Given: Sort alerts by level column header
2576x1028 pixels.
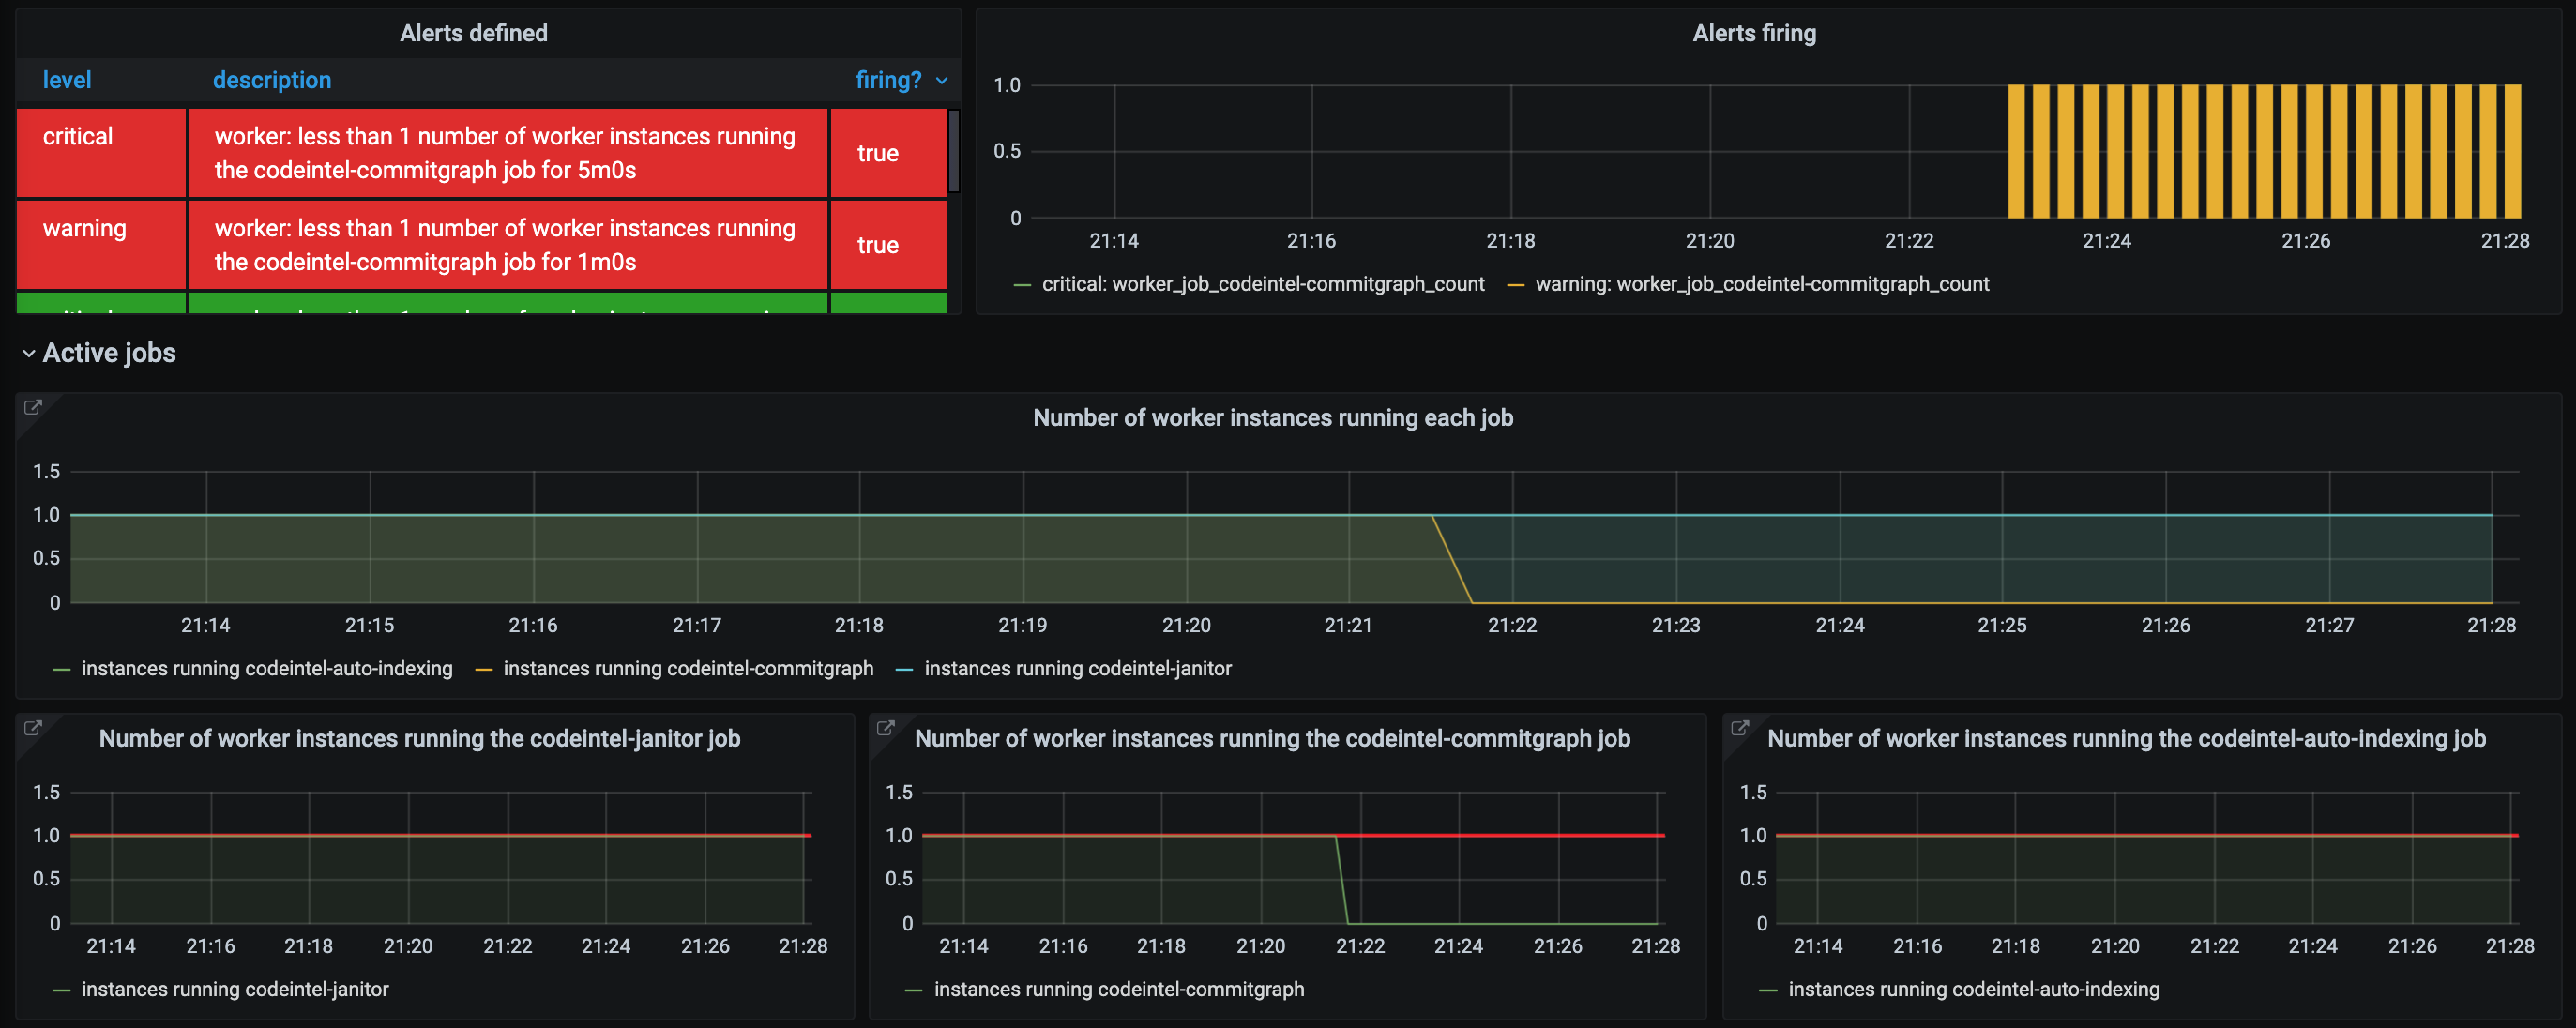Looking at the screenshot, I should click(x=67, y=80).
